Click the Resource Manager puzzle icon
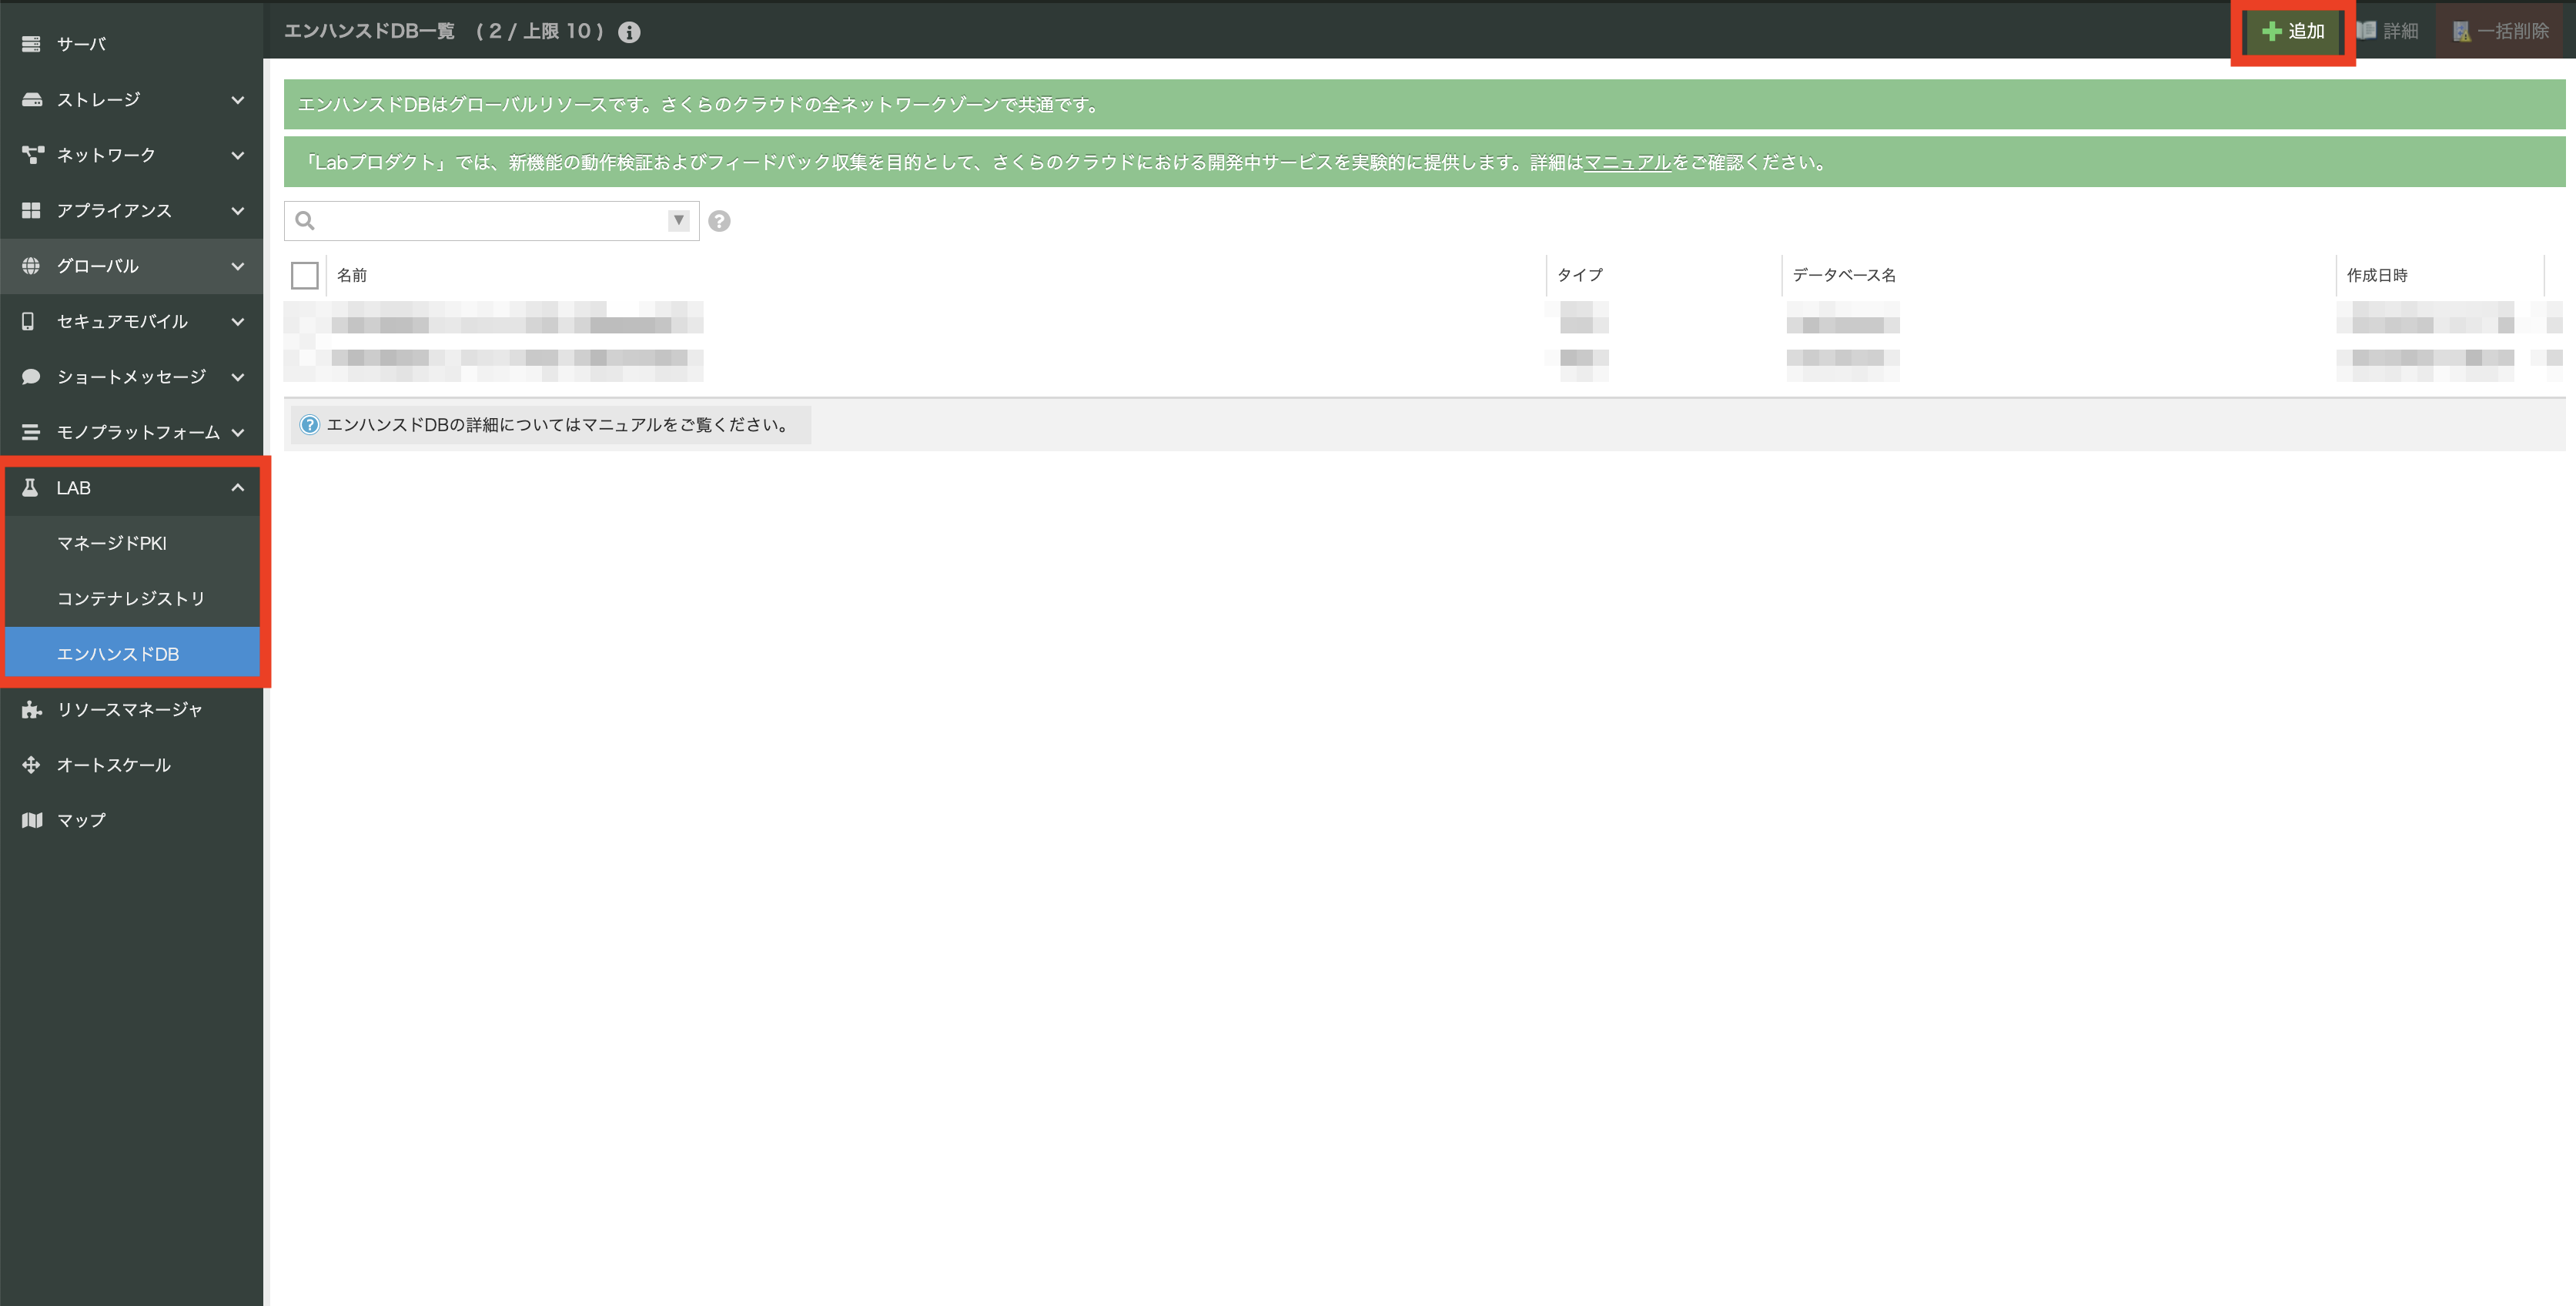This screenshot has height=1306, width=2576. coord(31,709)
